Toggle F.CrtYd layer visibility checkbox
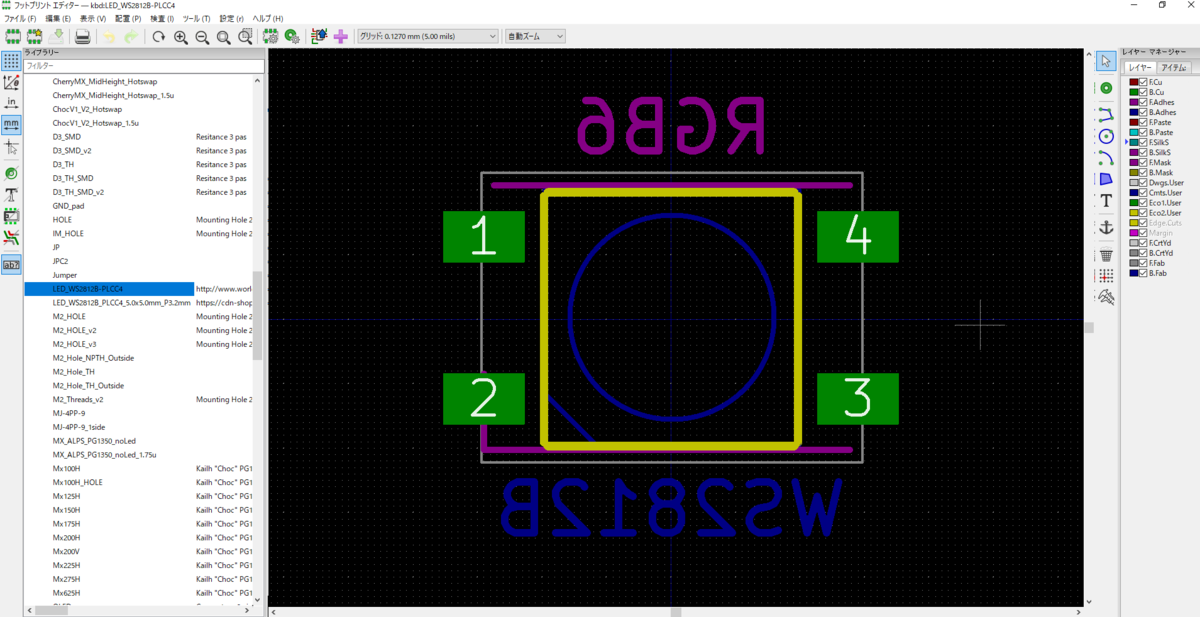 coord(1143,243)
